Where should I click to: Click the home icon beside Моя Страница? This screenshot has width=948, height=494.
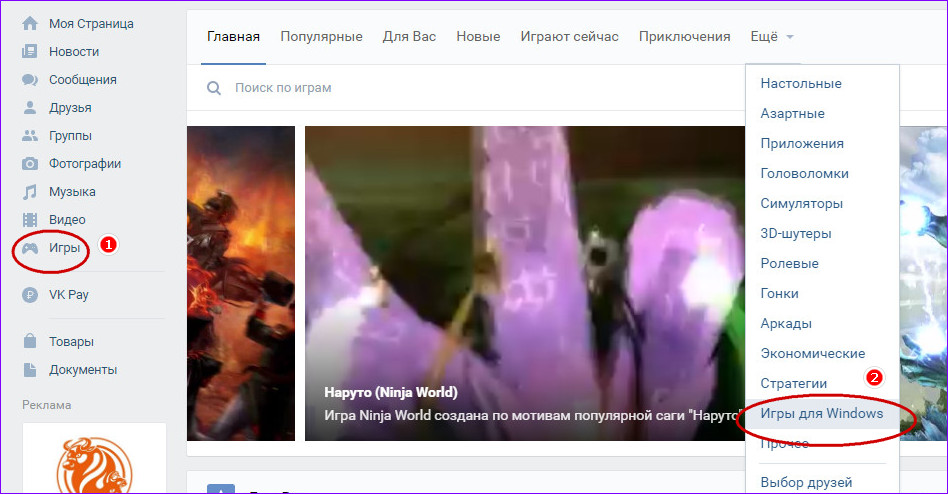(x=30, y=24)
